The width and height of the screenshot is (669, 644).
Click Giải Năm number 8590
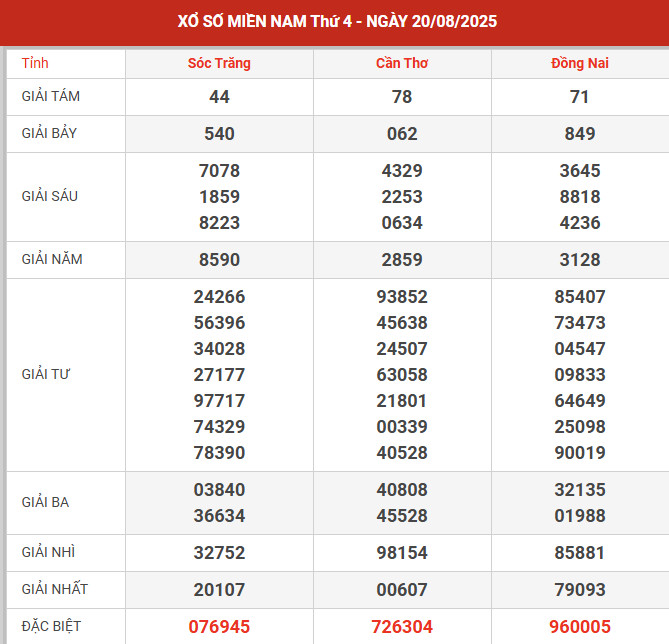click(219, 260)
